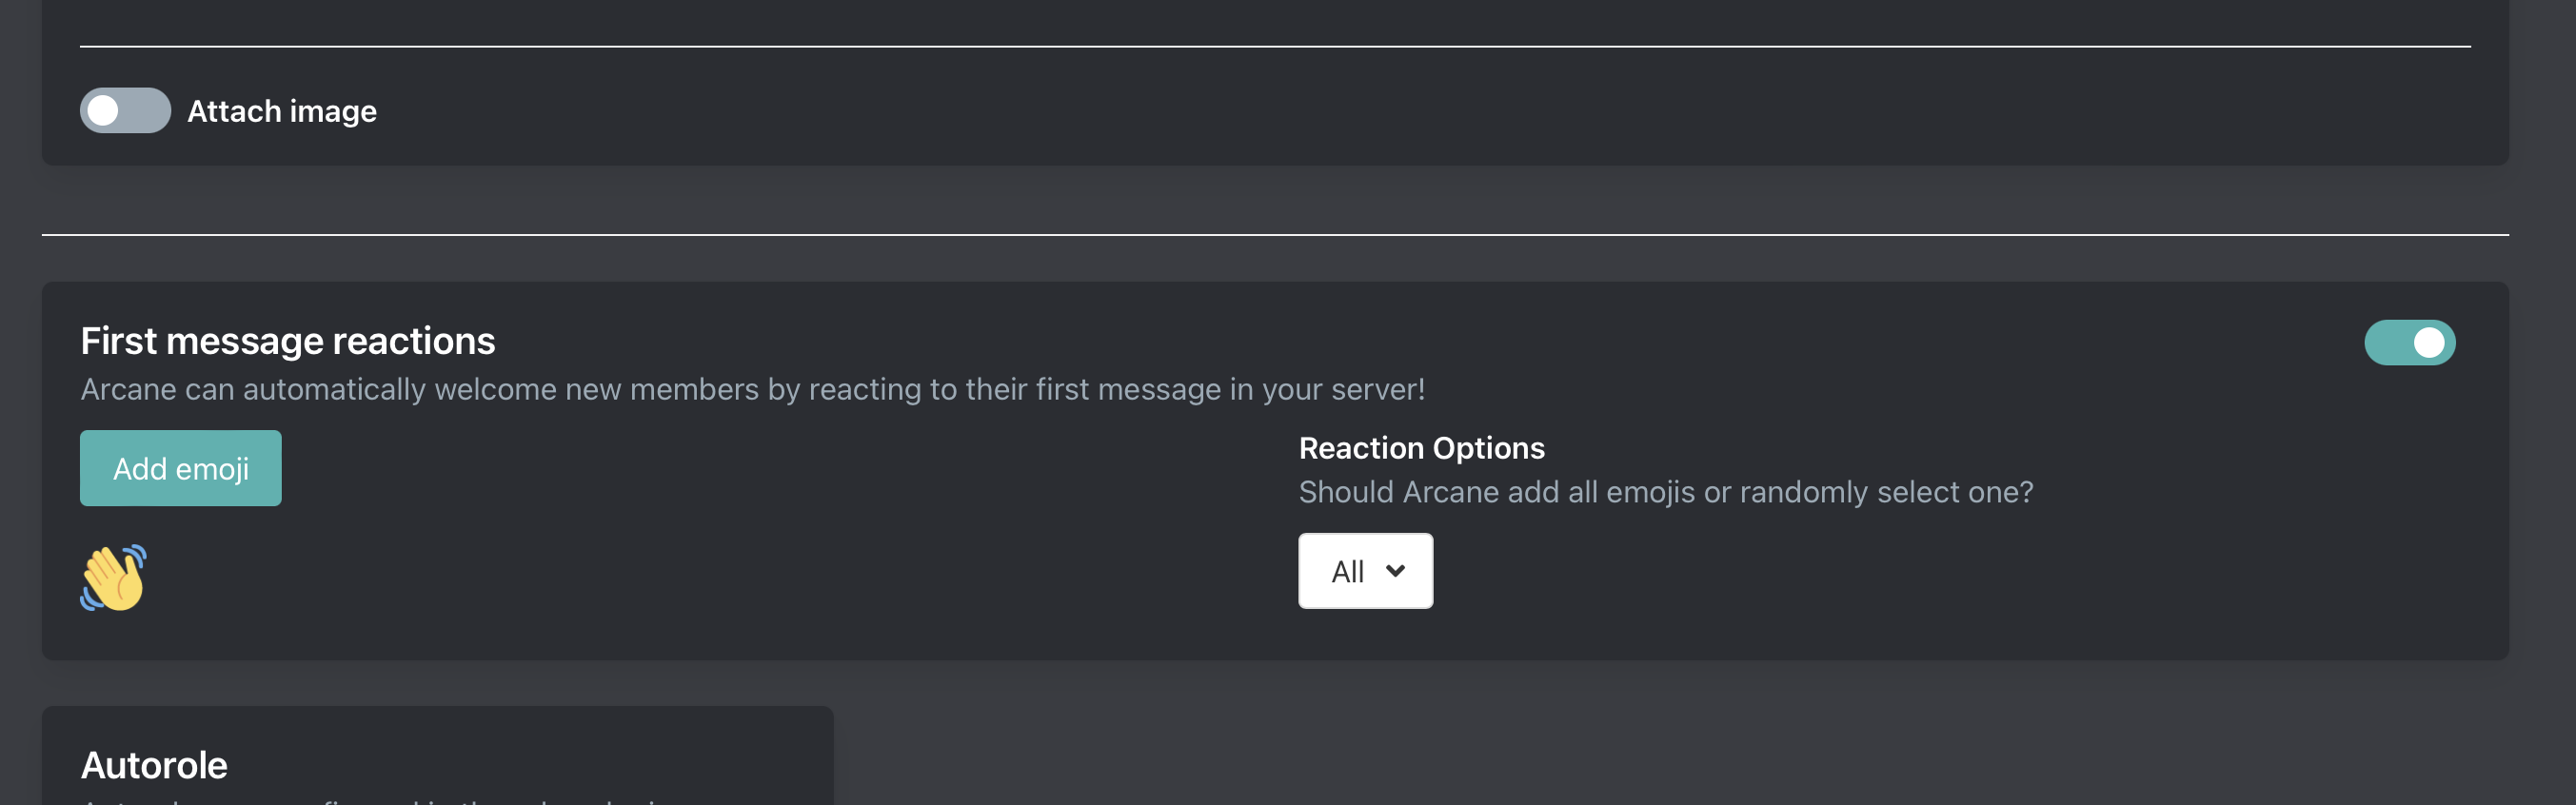Click empty area of the Autorole card
2576x805 pixels.
(x=600, y=760)
